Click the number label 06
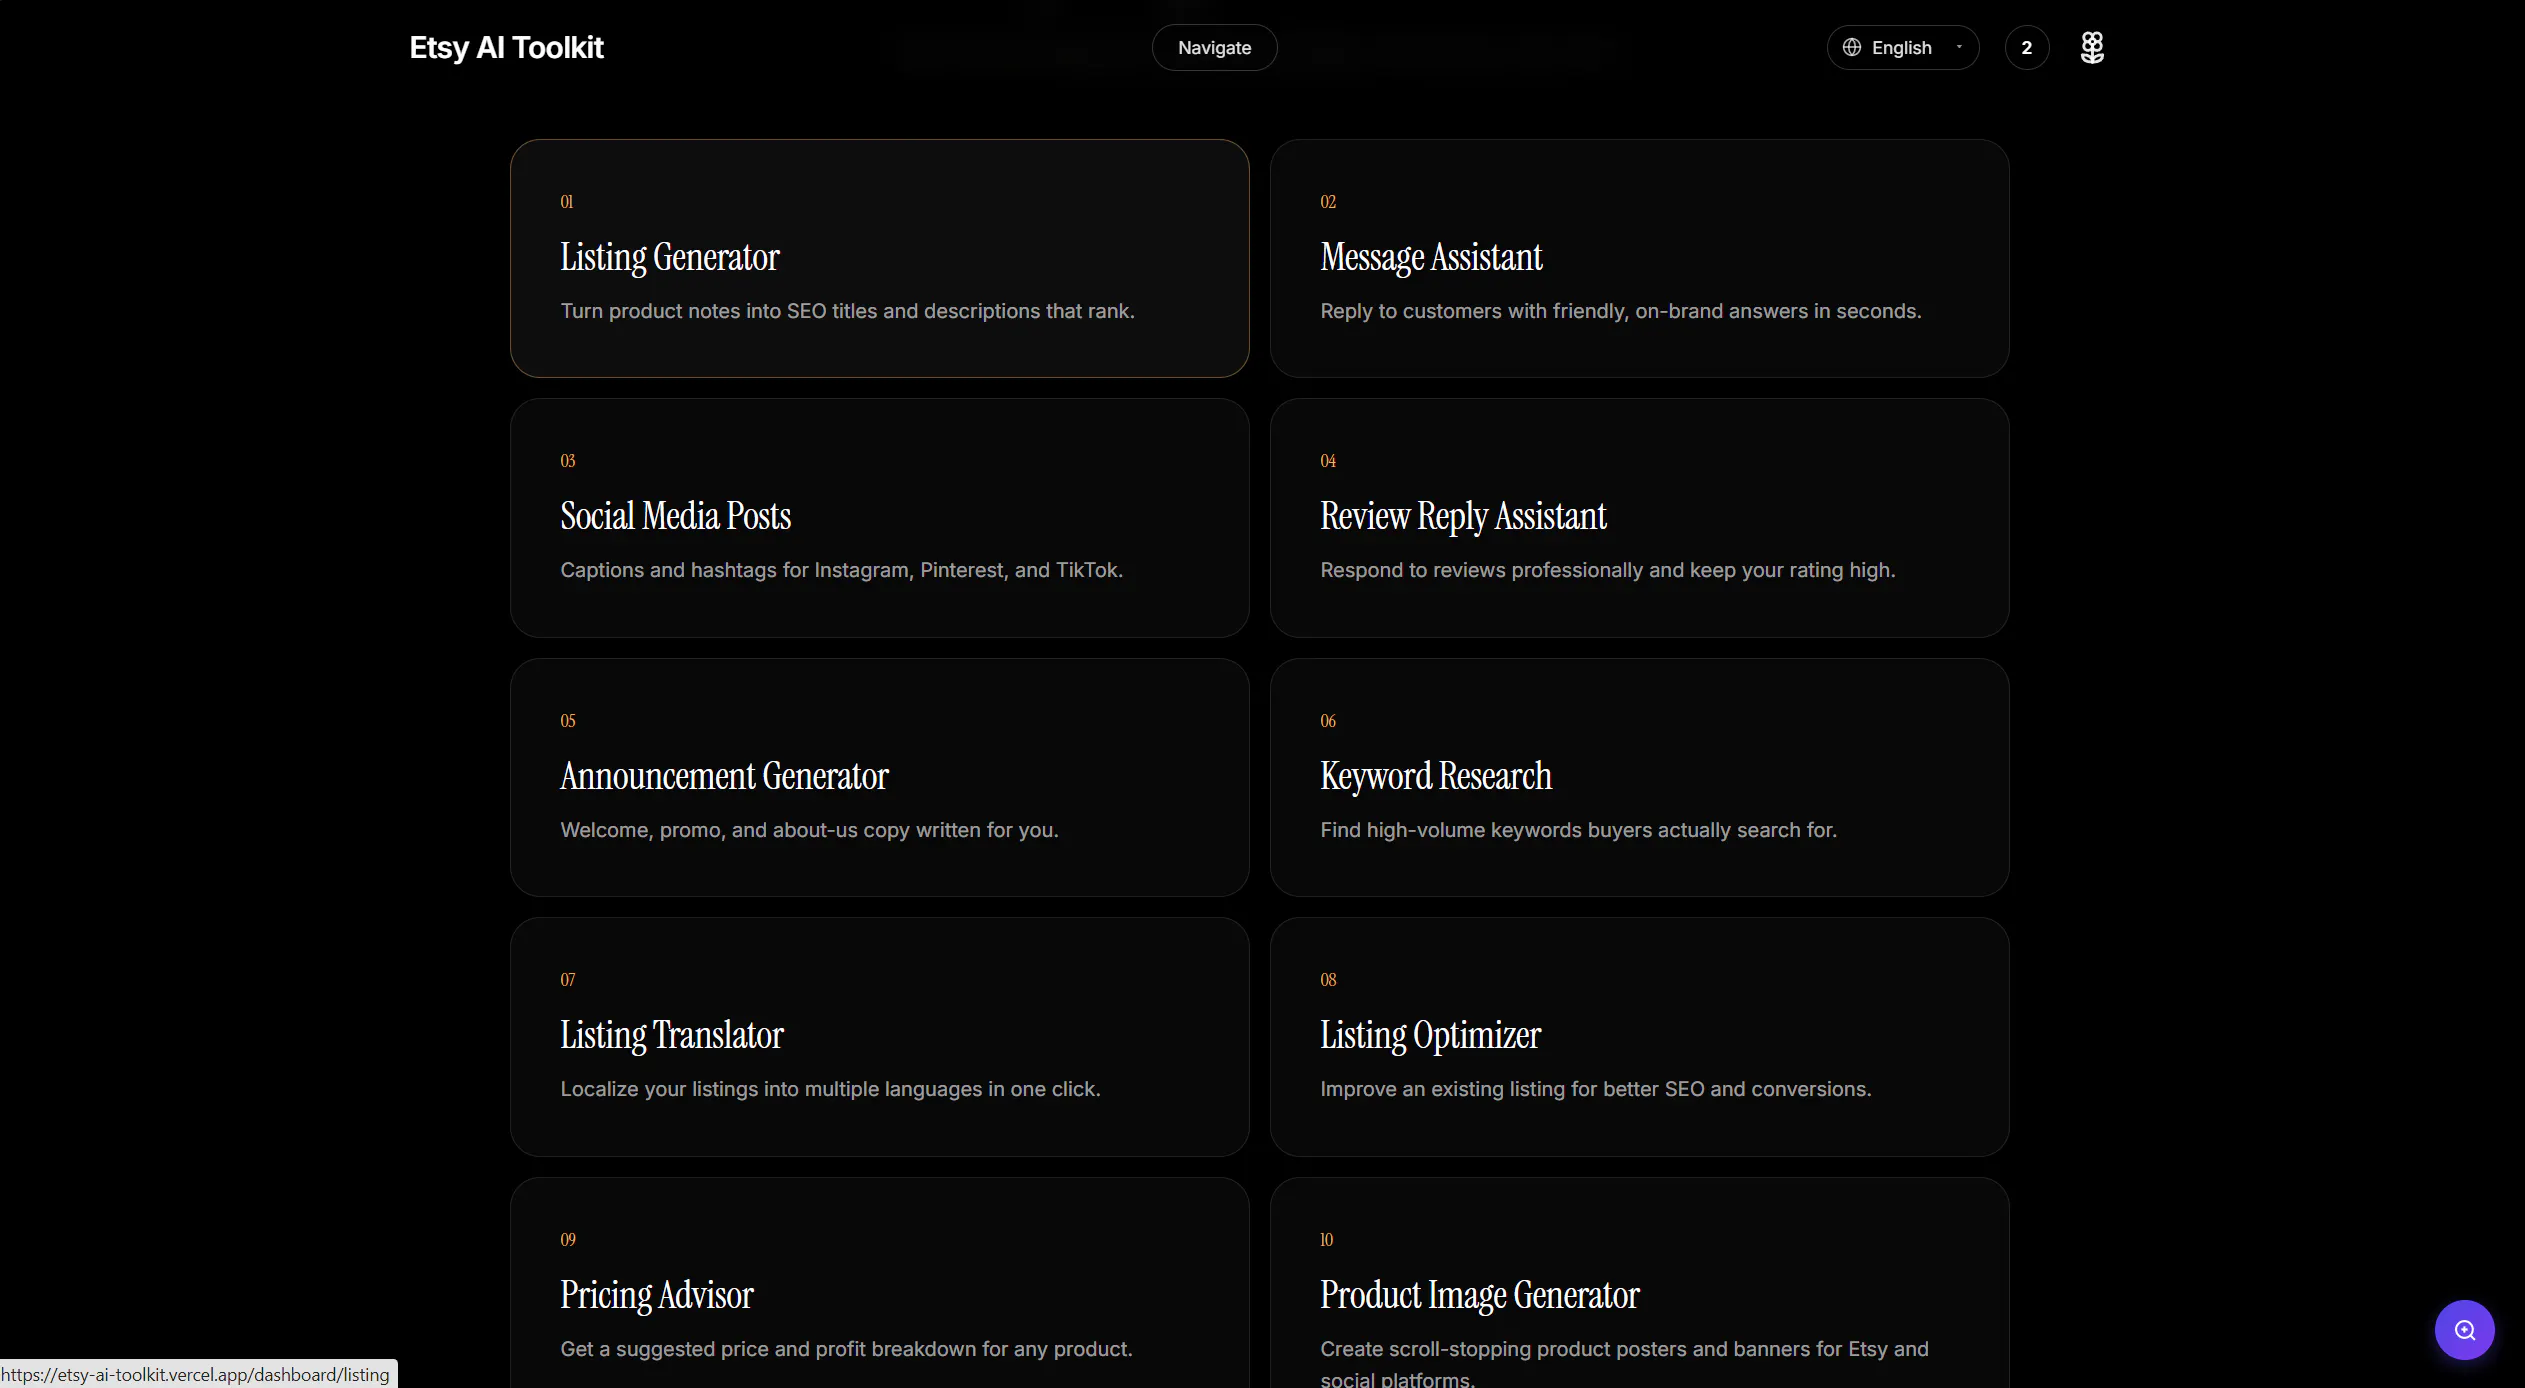This screenshot has height=1388, width=2525. (x=1328, y=721)
